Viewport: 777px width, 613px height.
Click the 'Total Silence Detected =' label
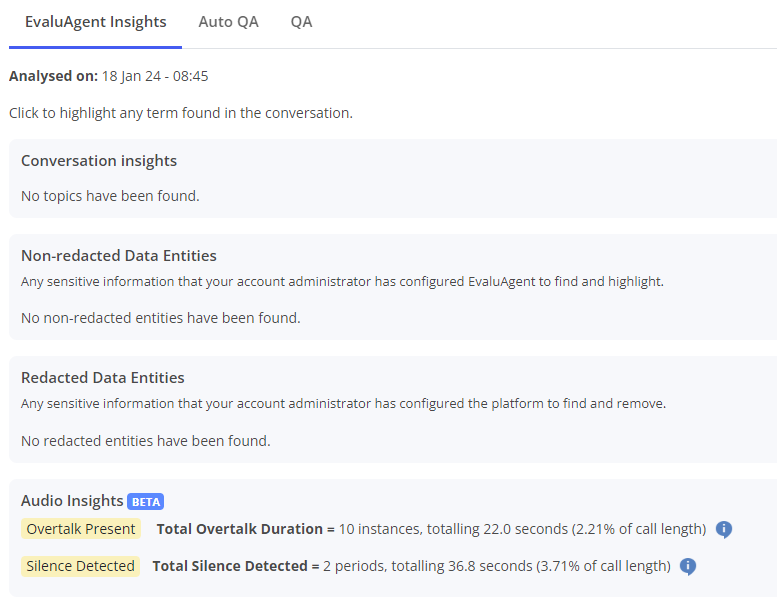click(x=236, y=566)
